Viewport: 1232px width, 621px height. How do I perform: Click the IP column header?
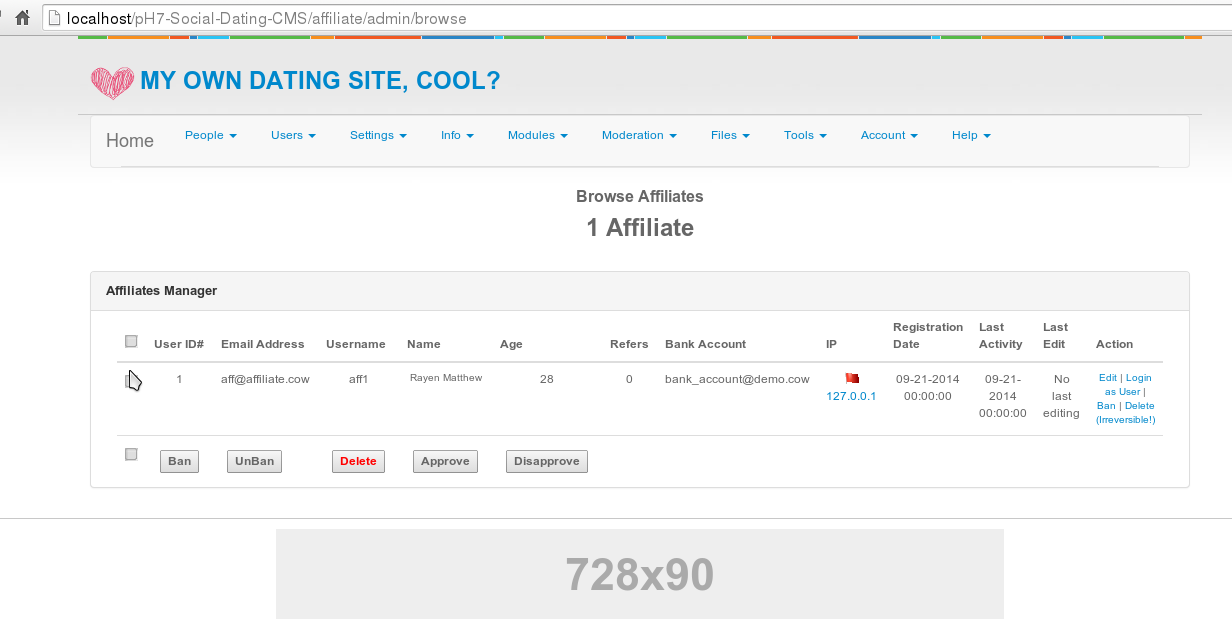click(831, 344)
